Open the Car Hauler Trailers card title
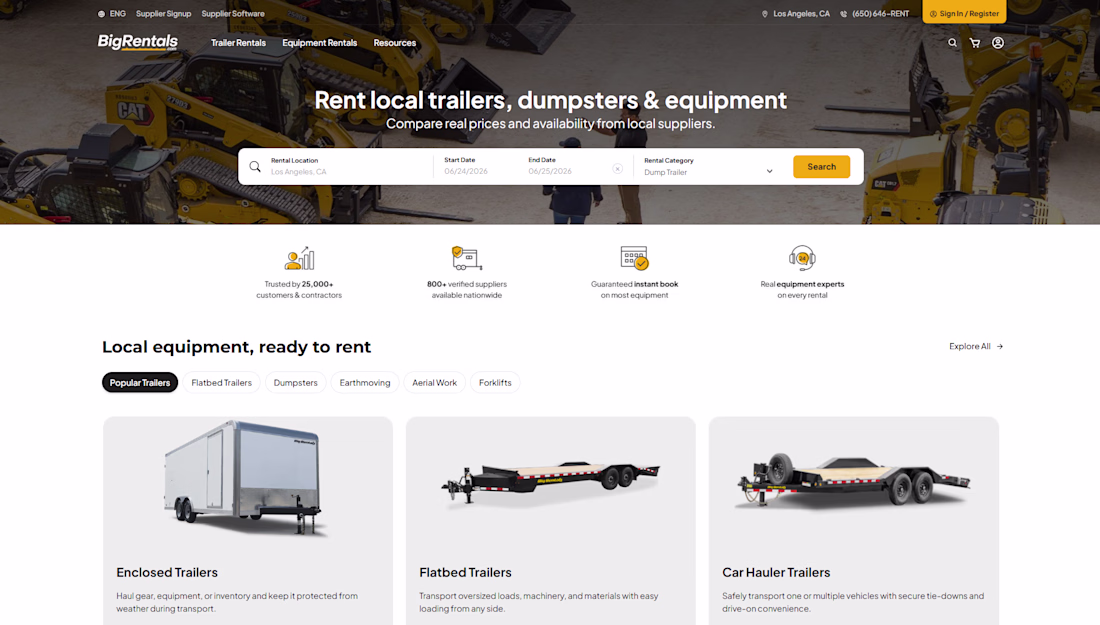Image resolution: width=1100 pixels, height=625 pixels. point(776,572)
